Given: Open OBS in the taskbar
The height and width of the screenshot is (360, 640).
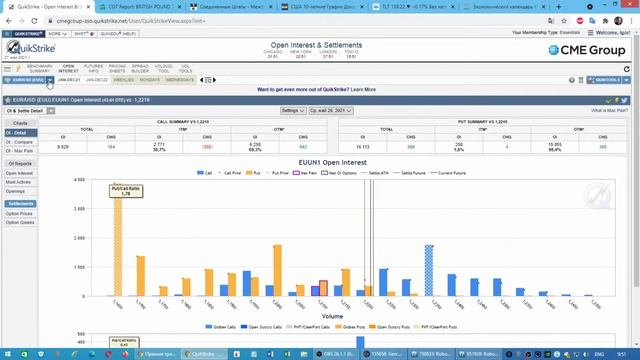Looking at the screenshot, I should click(x=336, y=354).
